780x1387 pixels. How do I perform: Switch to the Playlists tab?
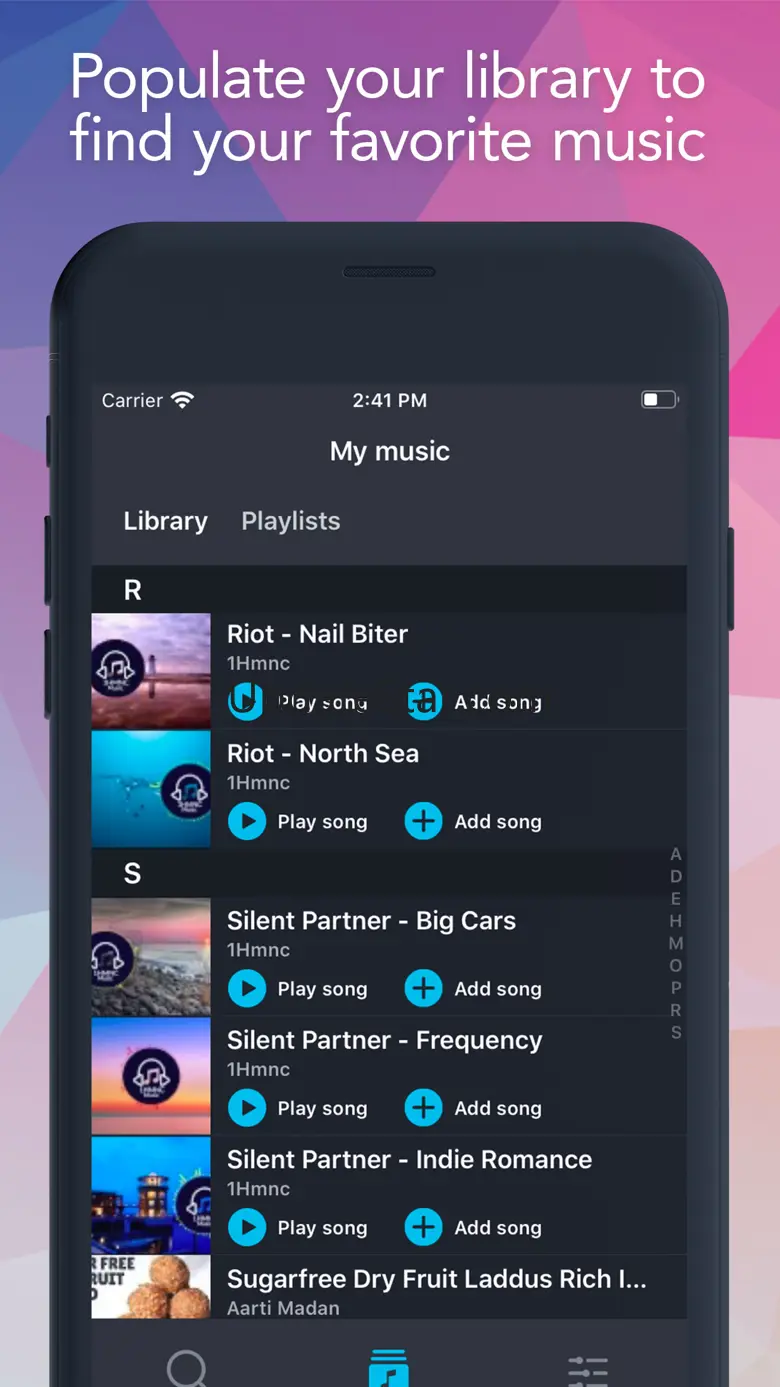291,521
